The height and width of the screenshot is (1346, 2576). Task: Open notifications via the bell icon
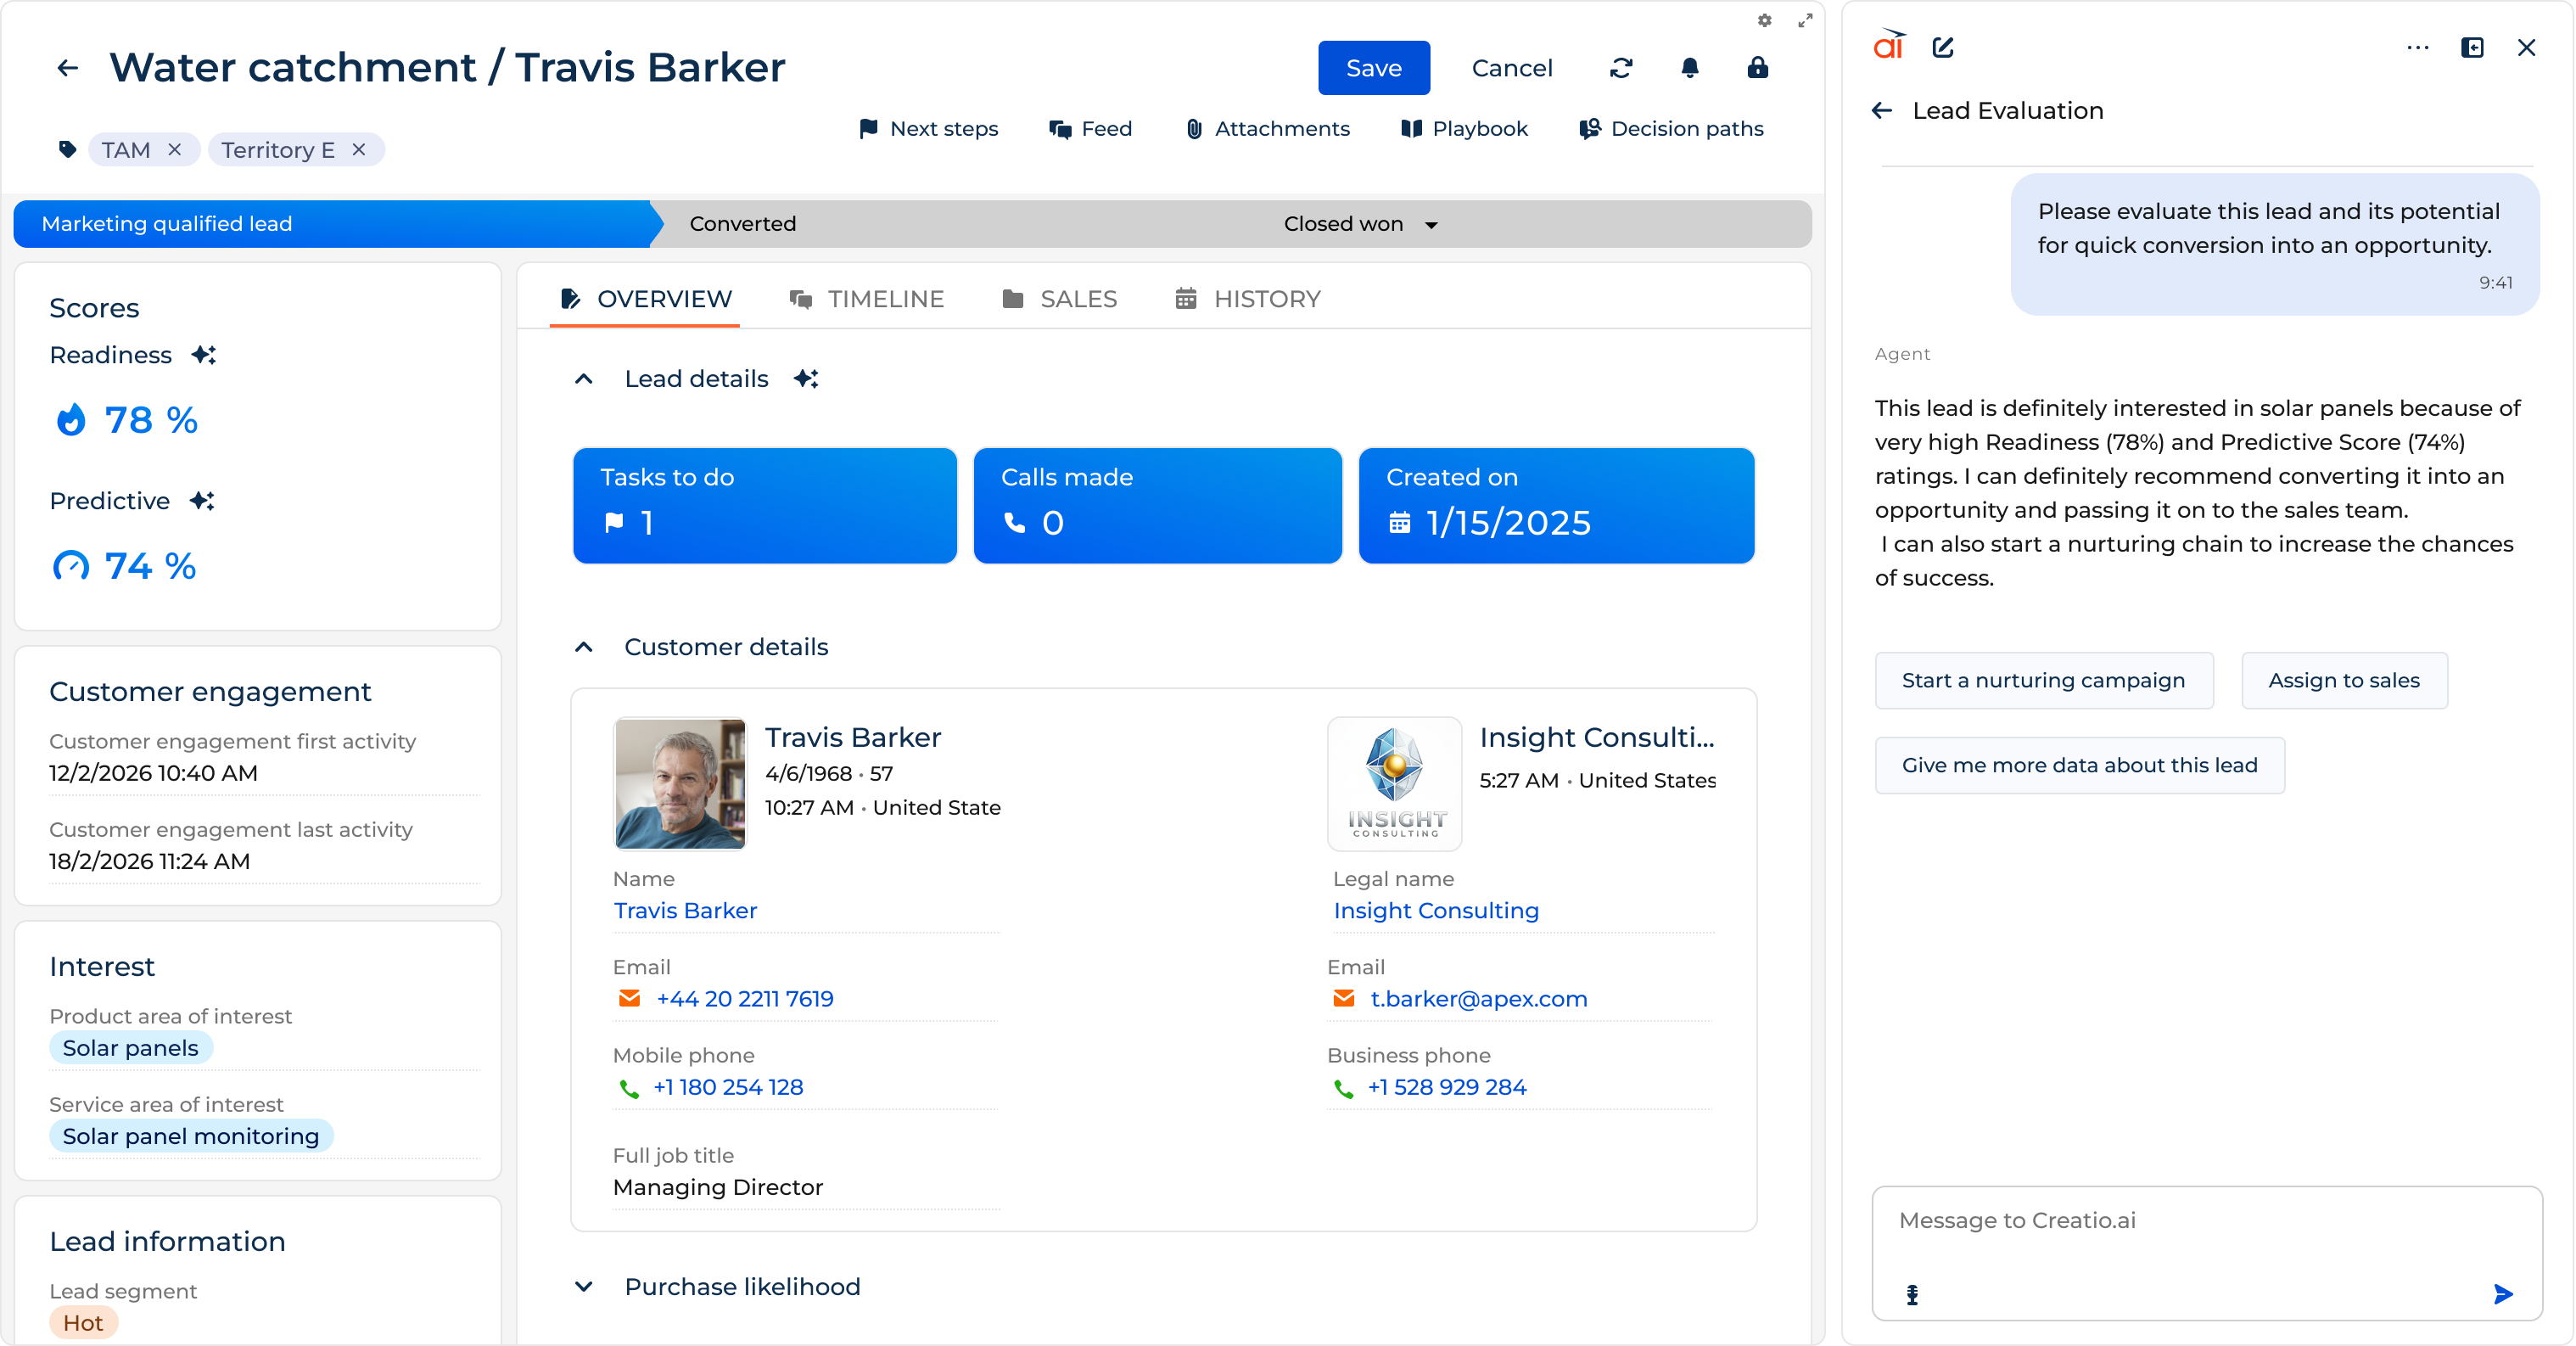[x=1690, y=68]
